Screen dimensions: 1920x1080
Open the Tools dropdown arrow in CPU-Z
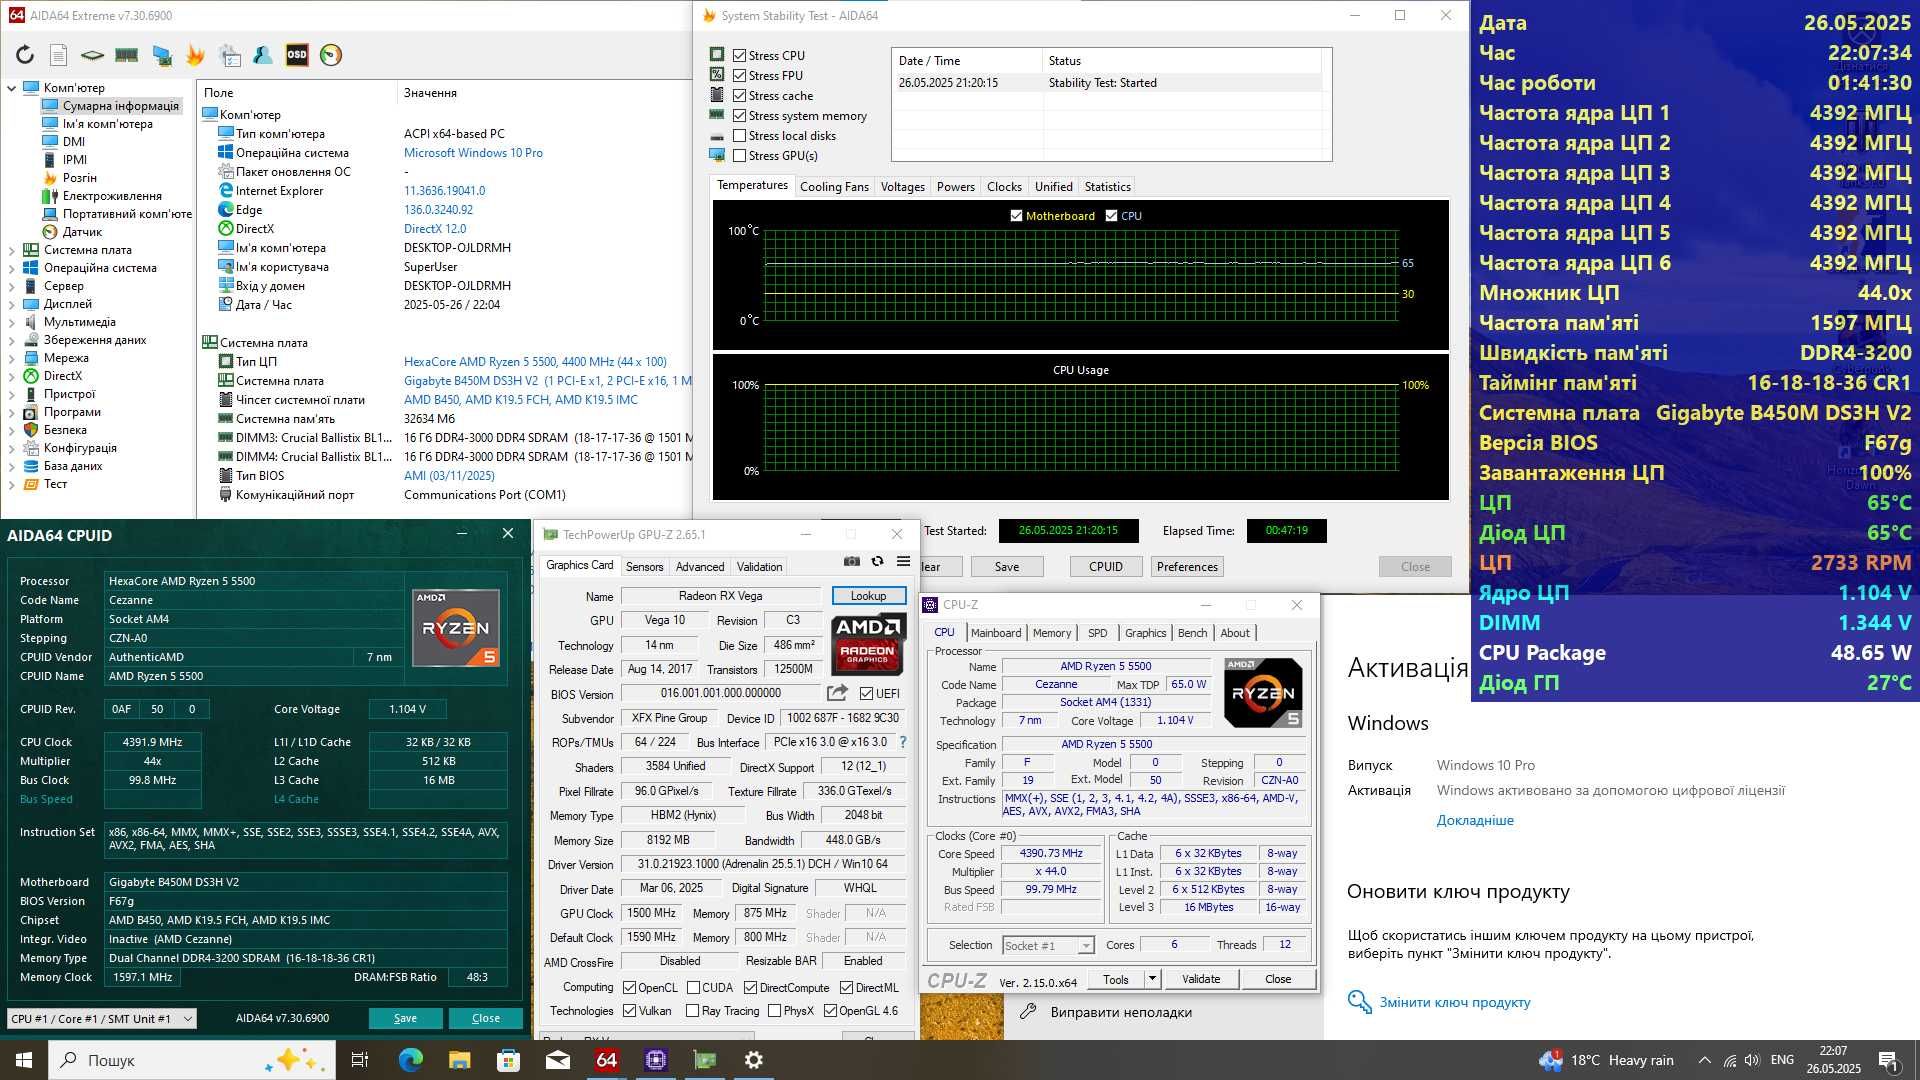pyautogui.click(x=1152, y=979)
